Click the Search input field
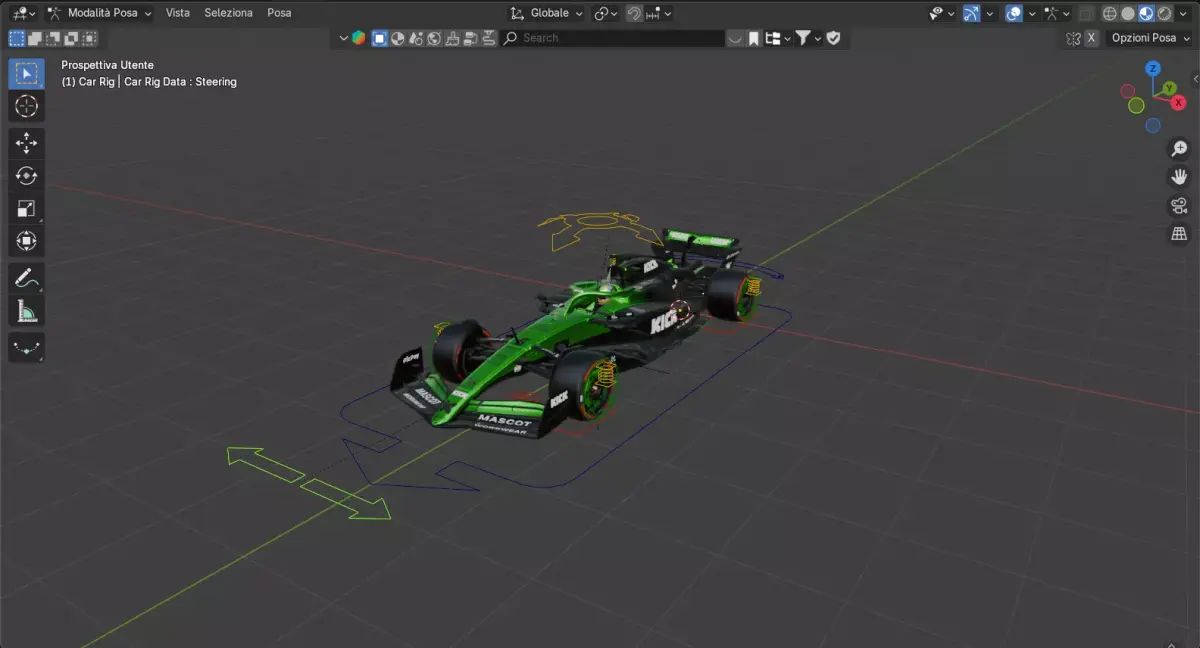This screenshot has height=648, width=1200. click(613, 38)
